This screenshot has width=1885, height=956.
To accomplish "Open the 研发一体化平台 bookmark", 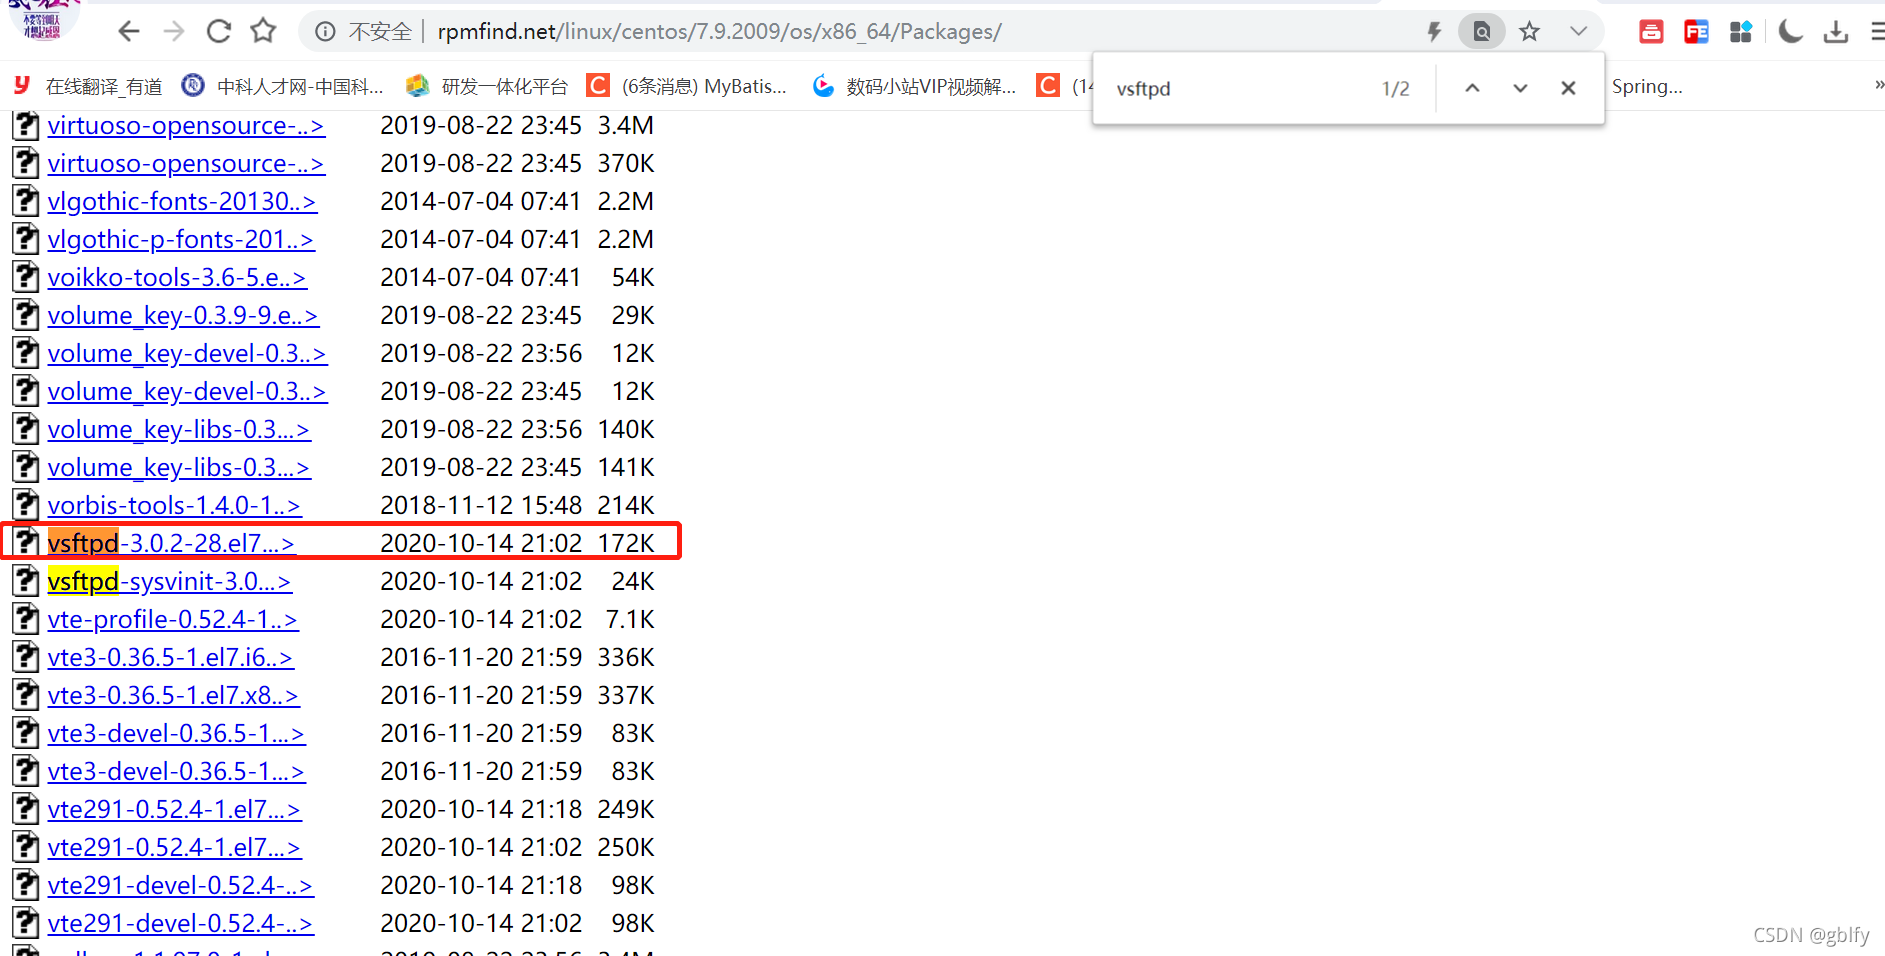I will click(x=486, y=86).
